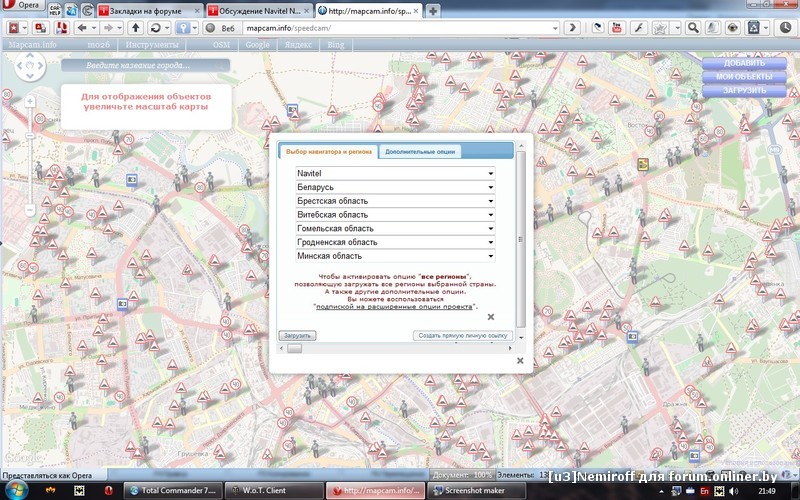Screen dimensions: 800x500
Task: Open the Гомельская область dropdown
Action: [x=395, y=229]
